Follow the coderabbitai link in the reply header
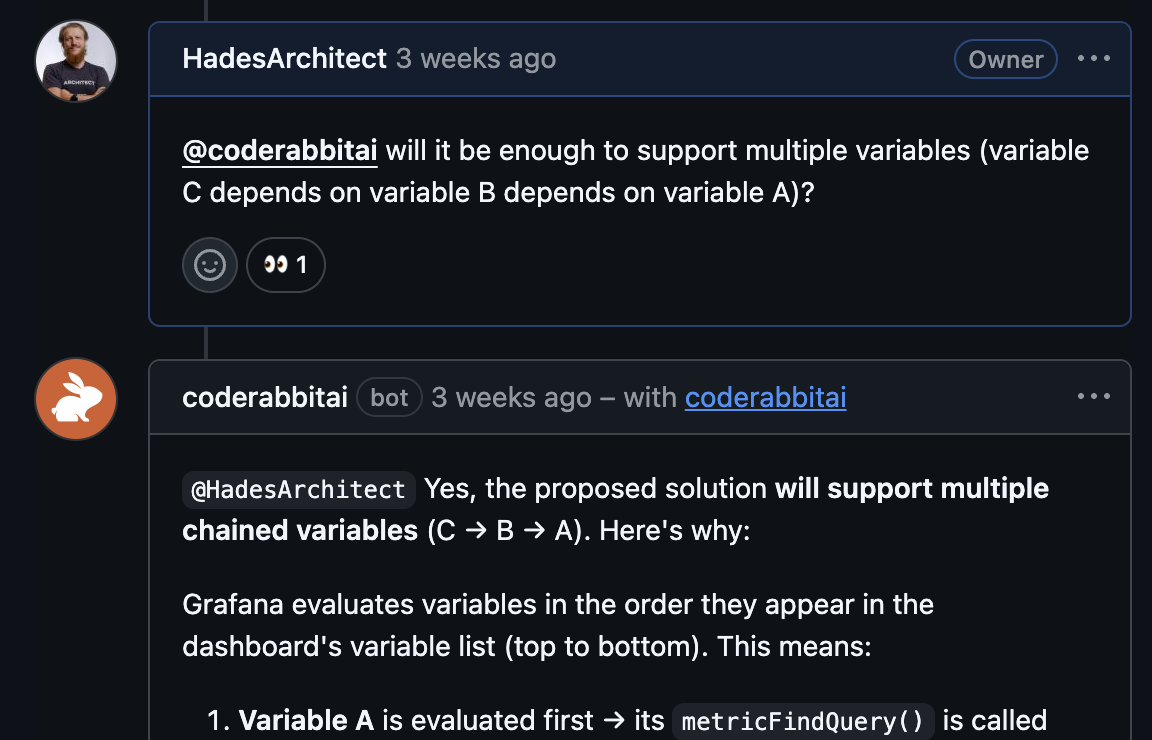 765,397
